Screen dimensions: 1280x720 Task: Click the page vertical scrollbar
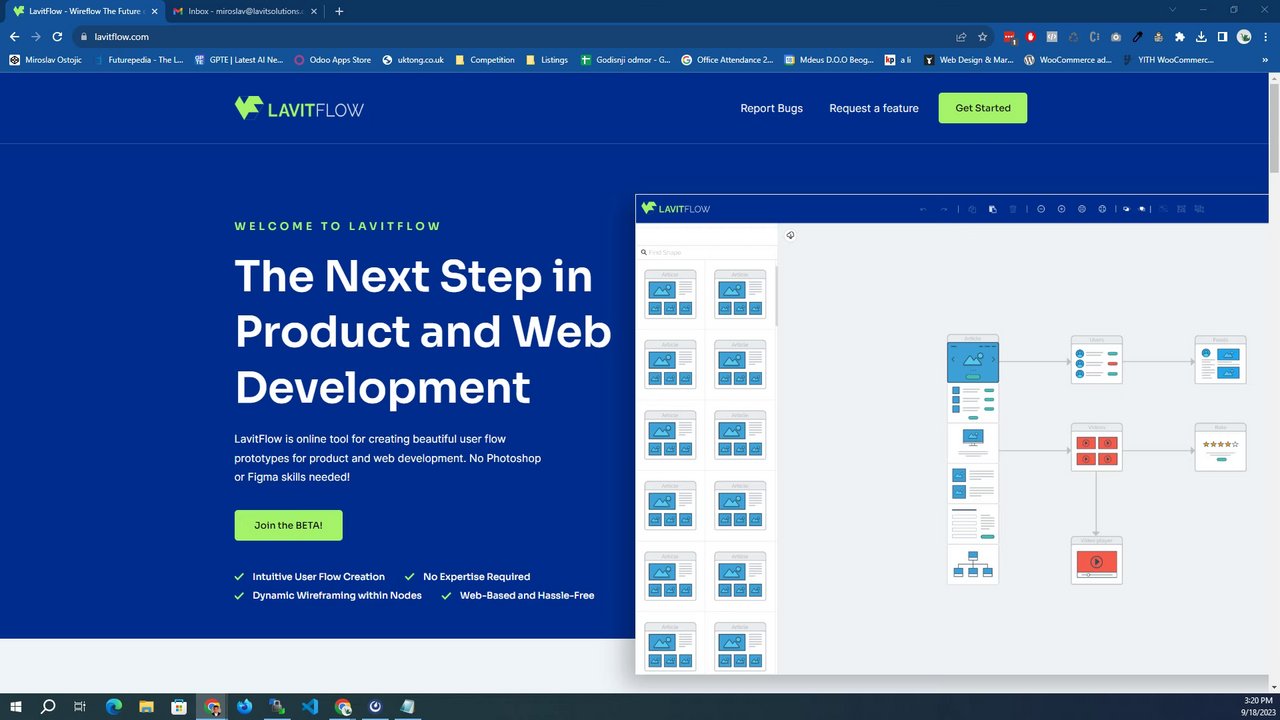click(x=1274, y=128)
